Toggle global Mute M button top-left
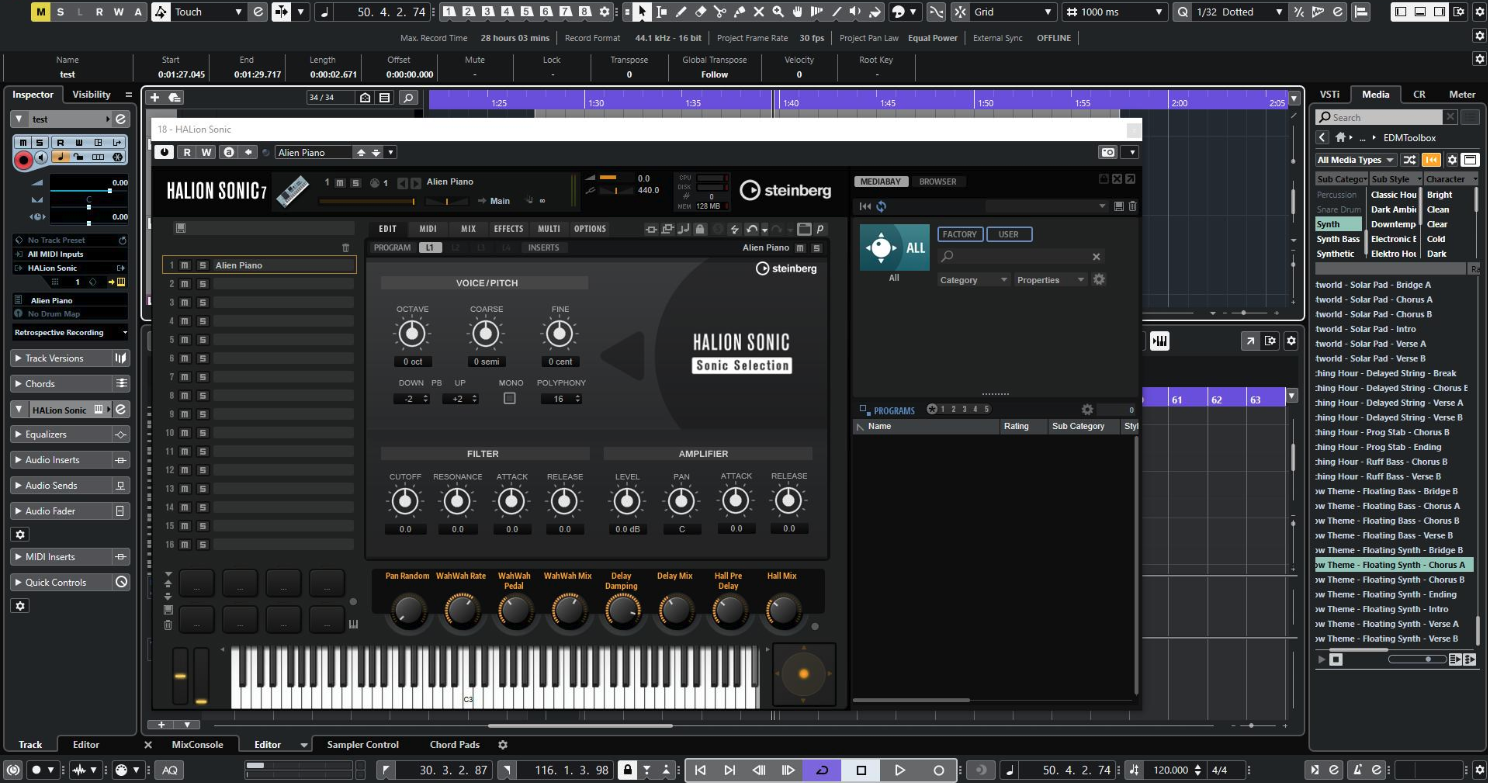 41,12
